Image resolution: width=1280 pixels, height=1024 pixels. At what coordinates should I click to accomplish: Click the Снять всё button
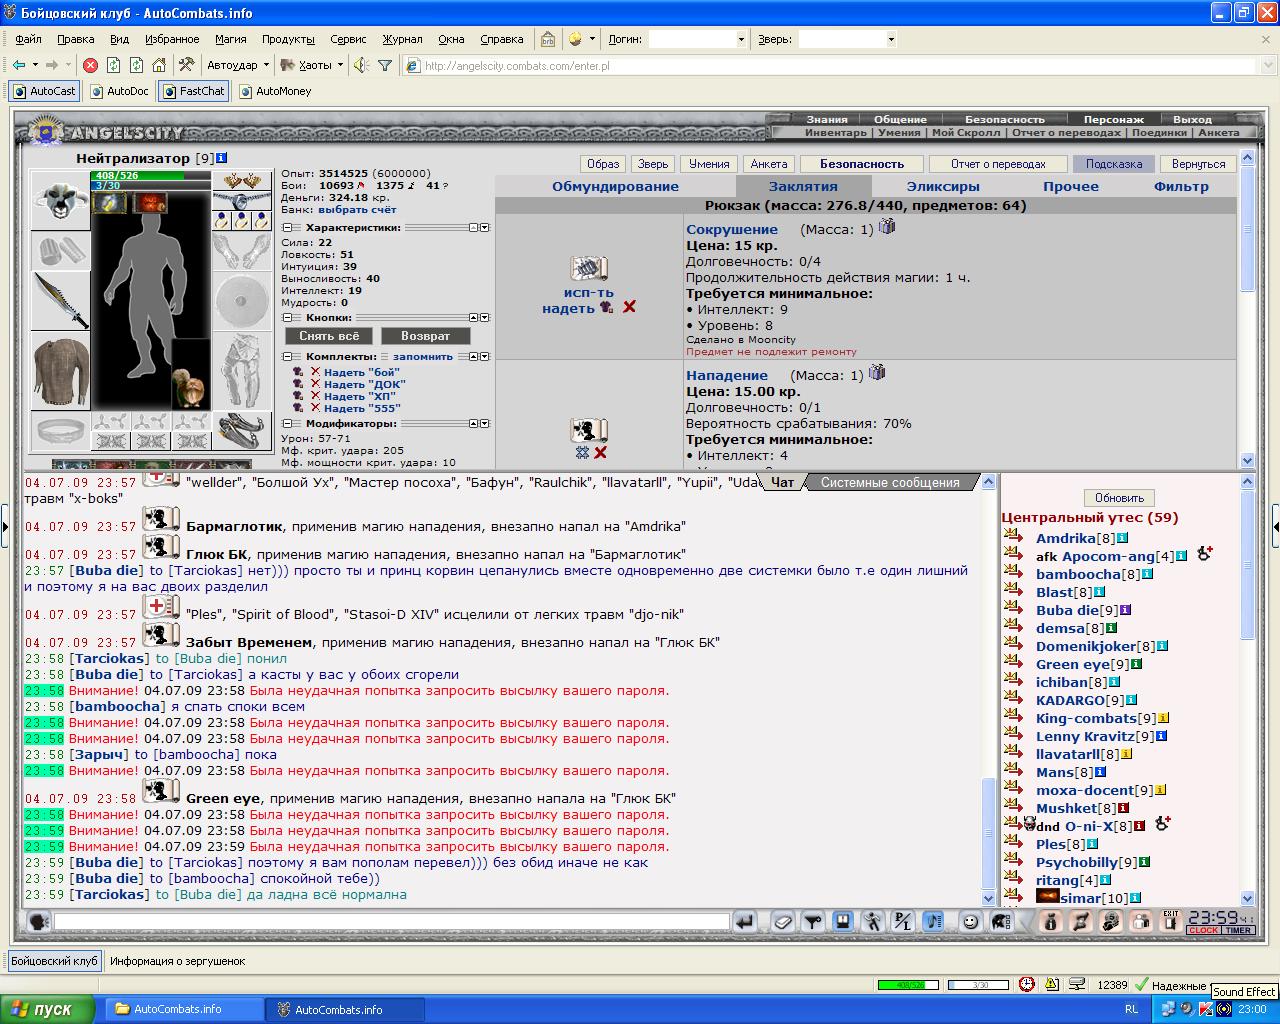[329, 336]
